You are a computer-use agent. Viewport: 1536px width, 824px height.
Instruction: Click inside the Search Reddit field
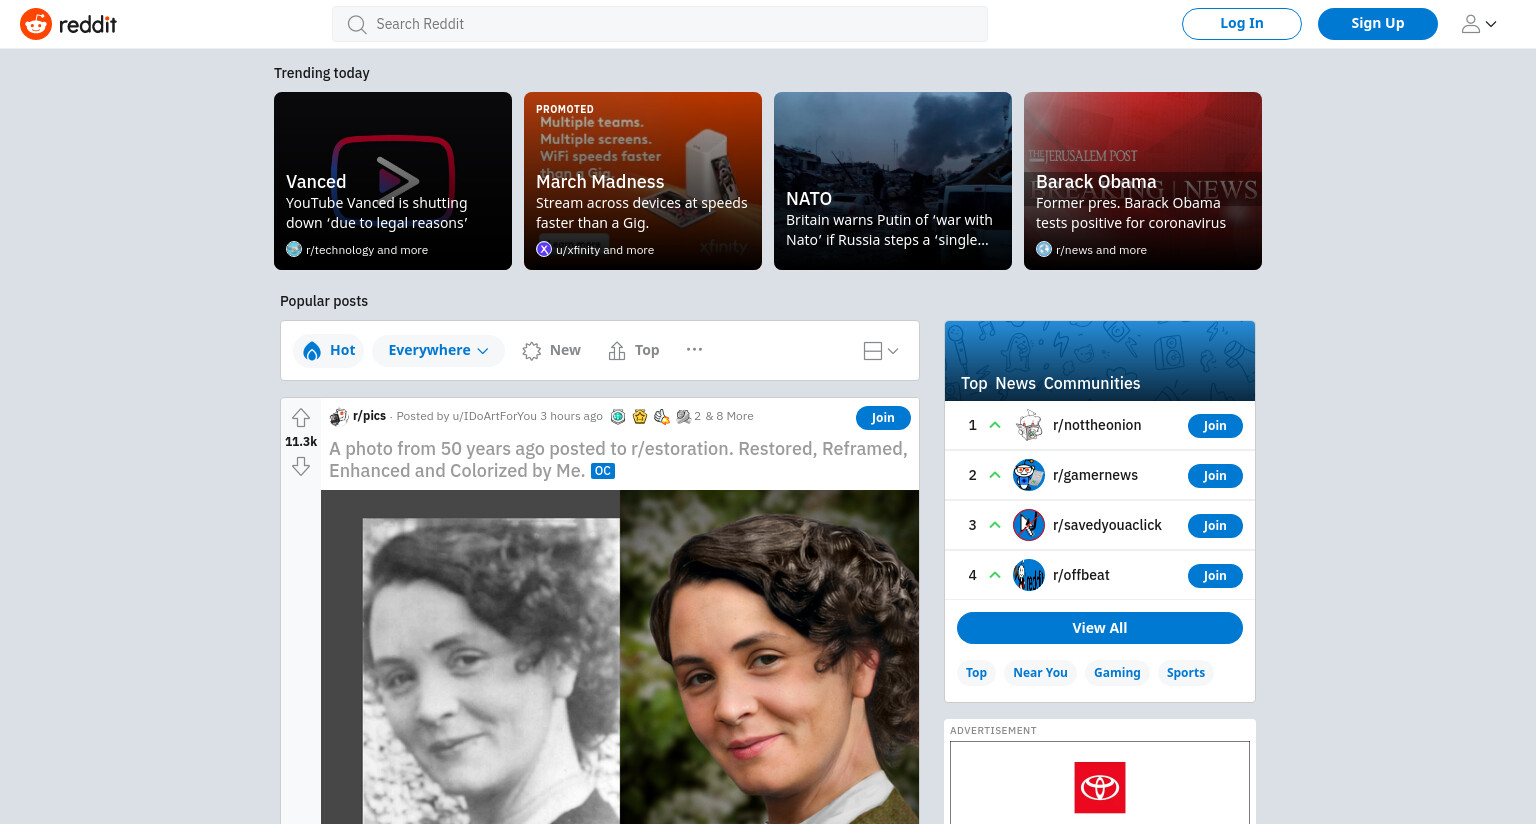pos(660,24)
